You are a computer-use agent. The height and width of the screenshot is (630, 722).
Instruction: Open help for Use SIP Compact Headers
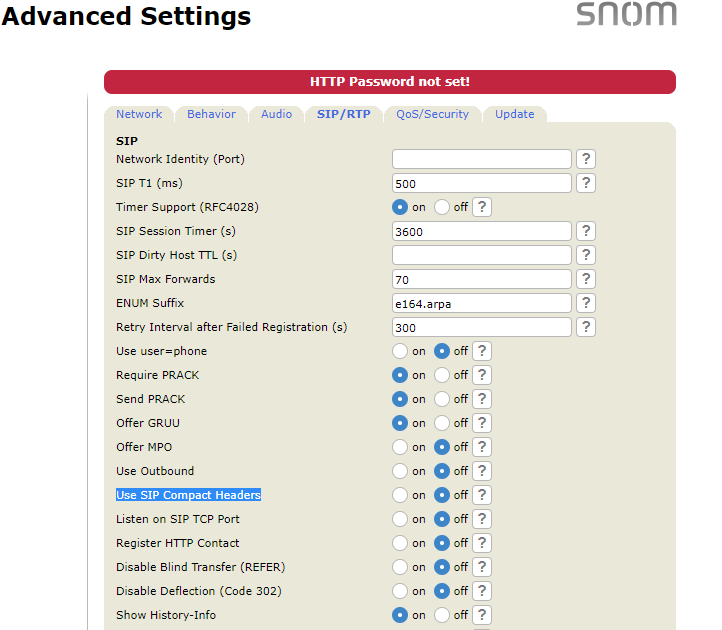click(482, 495)
